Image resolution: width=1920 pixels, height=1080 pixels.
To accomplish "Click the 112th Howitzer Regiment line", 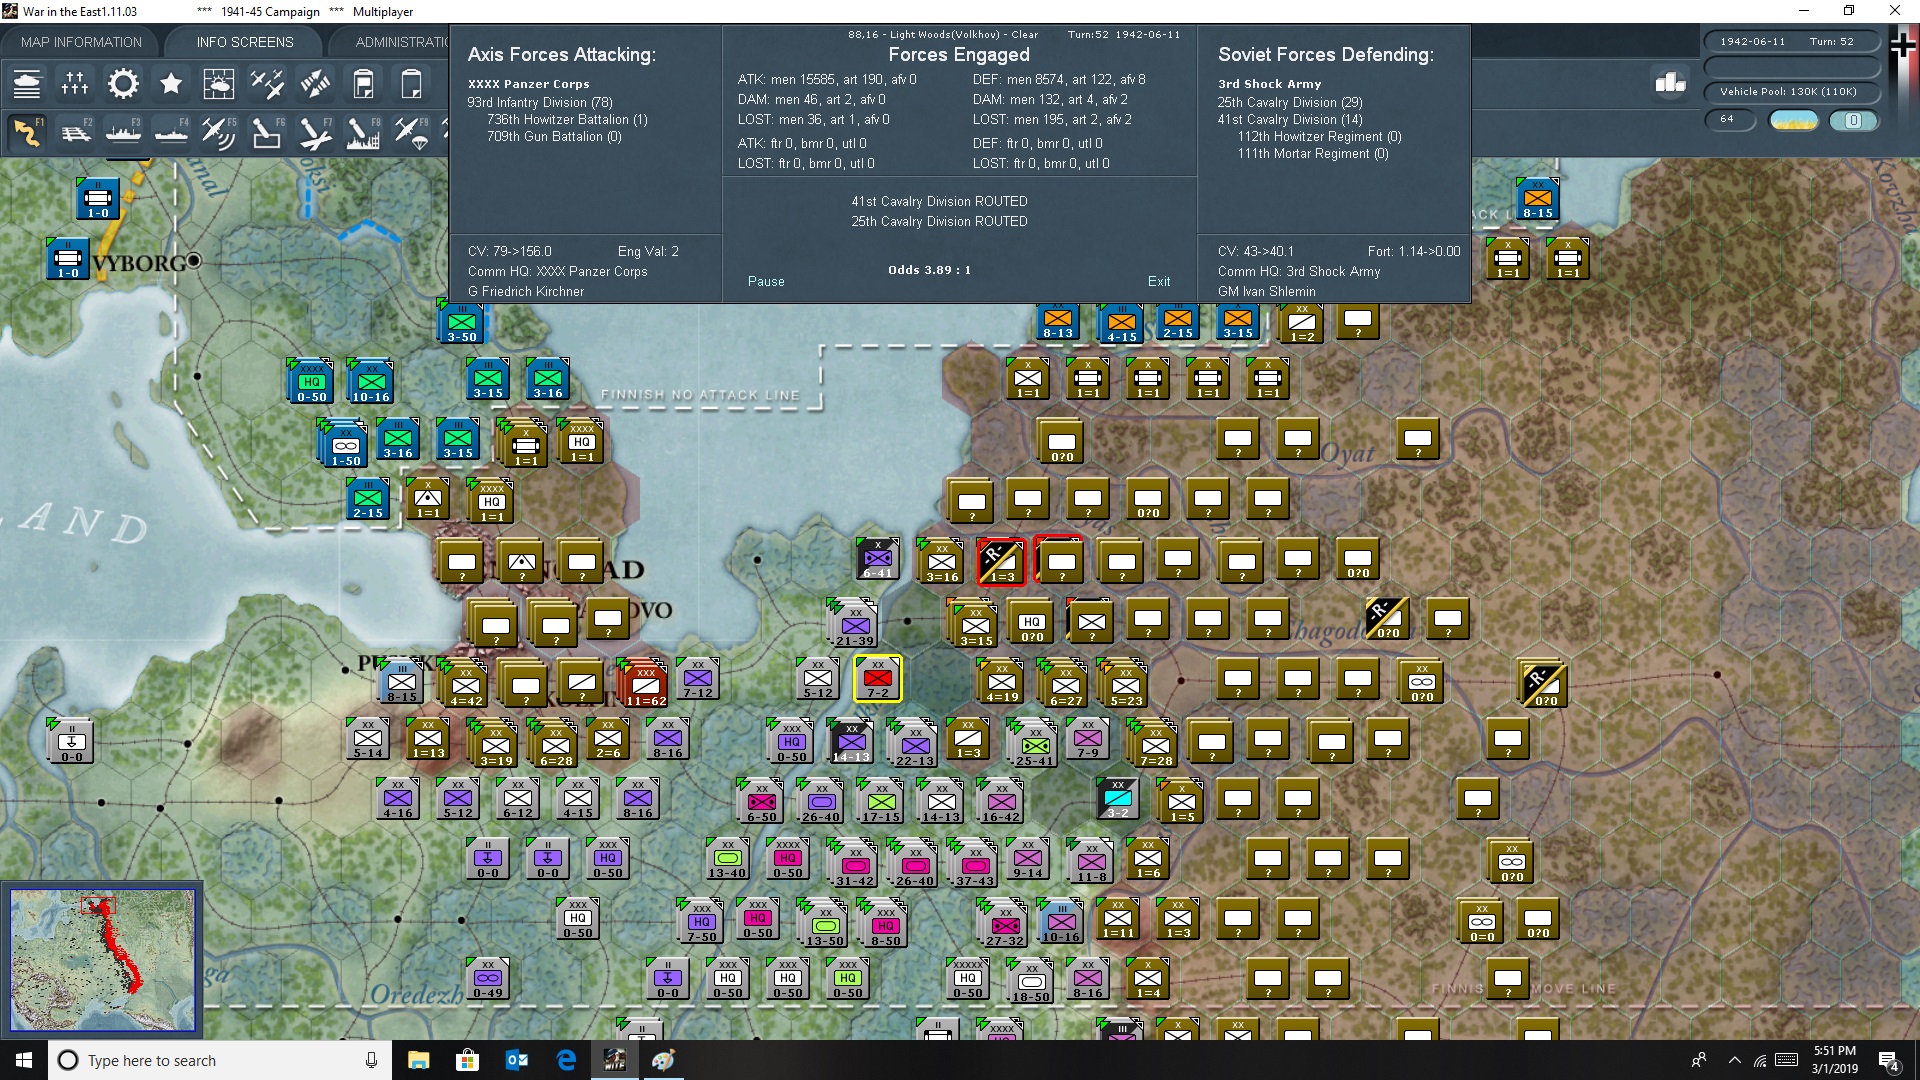I will click(x=1320, y=136).
